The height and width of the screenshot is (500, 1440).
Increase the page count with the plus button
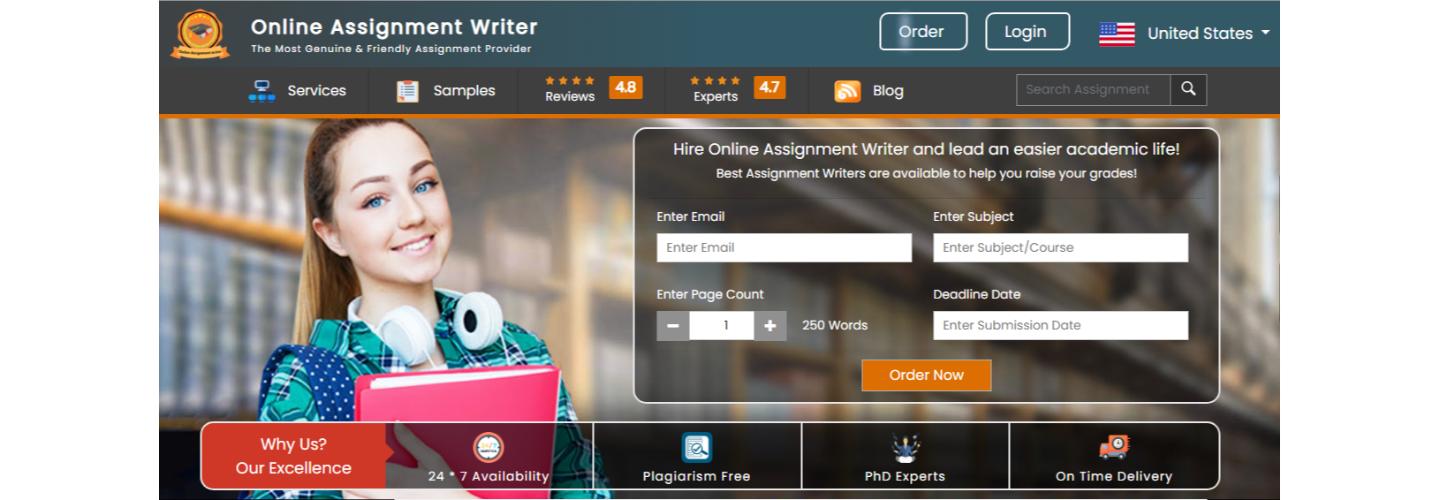(x=770, y=326)
